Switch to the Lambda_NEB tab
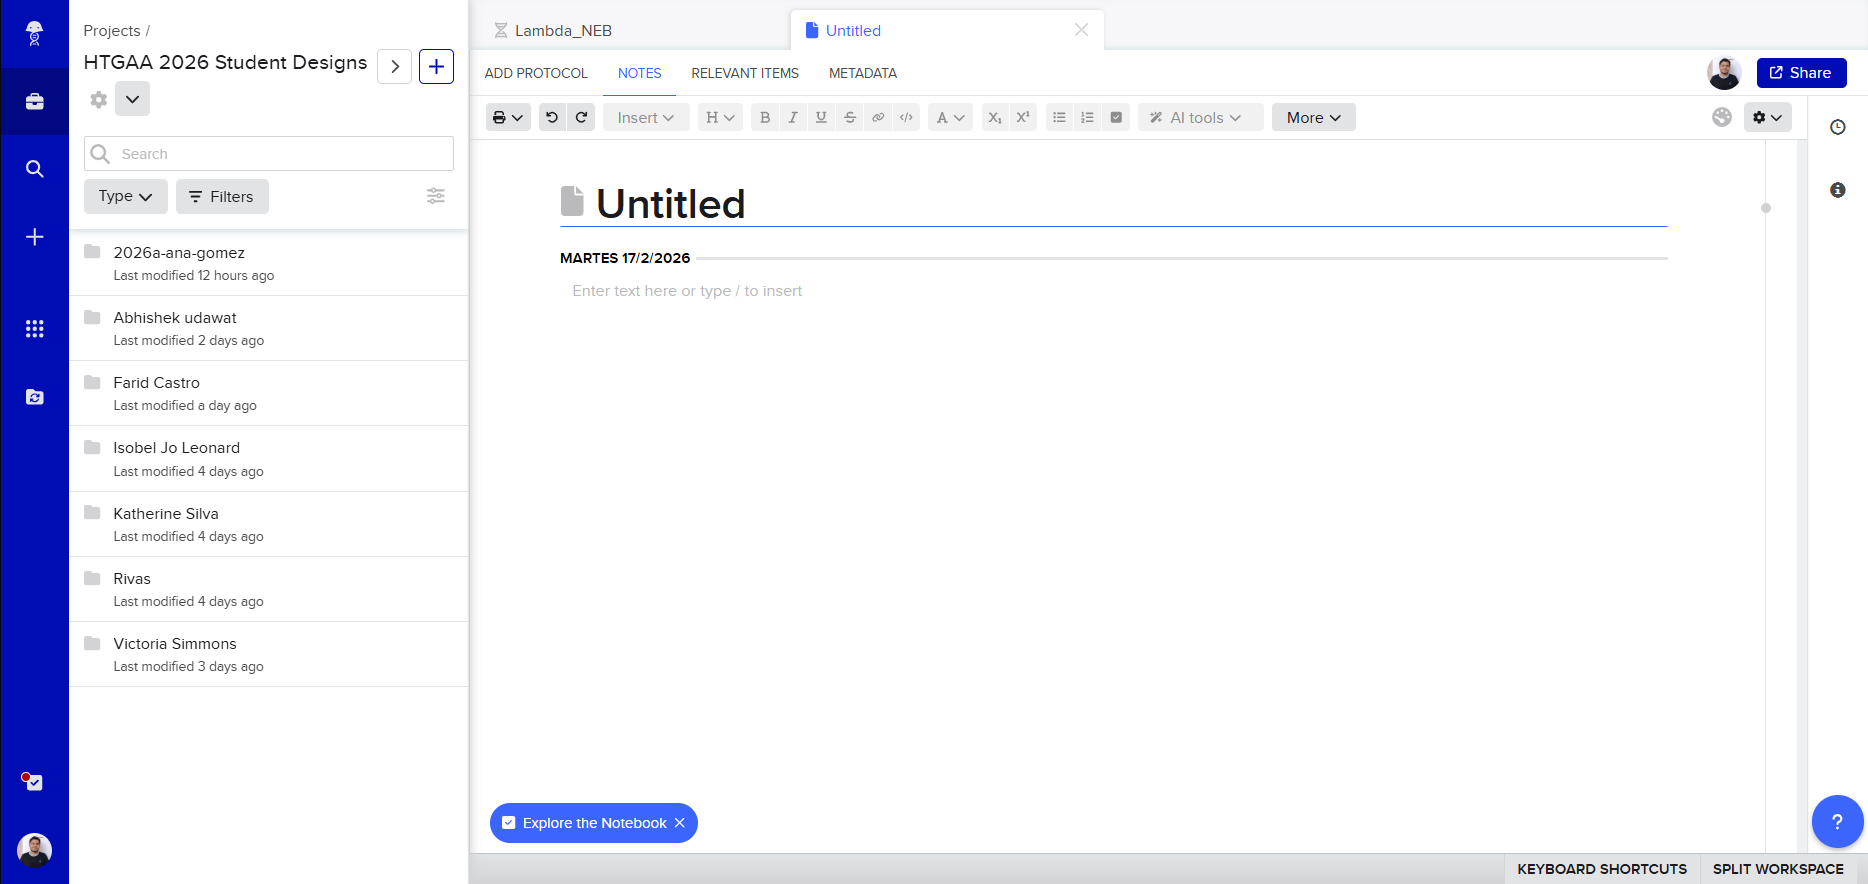 click(562, 31)
